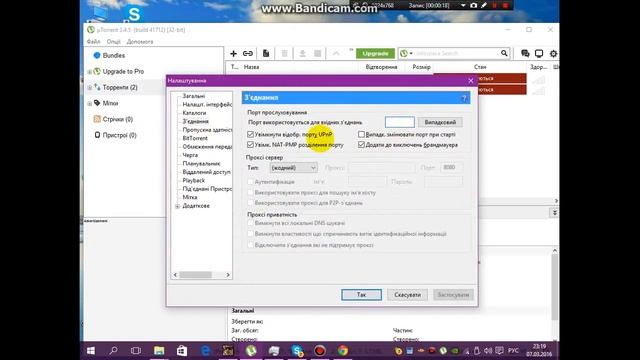
Task: Click the help question mark in З'єднання header
Action: 464,98
